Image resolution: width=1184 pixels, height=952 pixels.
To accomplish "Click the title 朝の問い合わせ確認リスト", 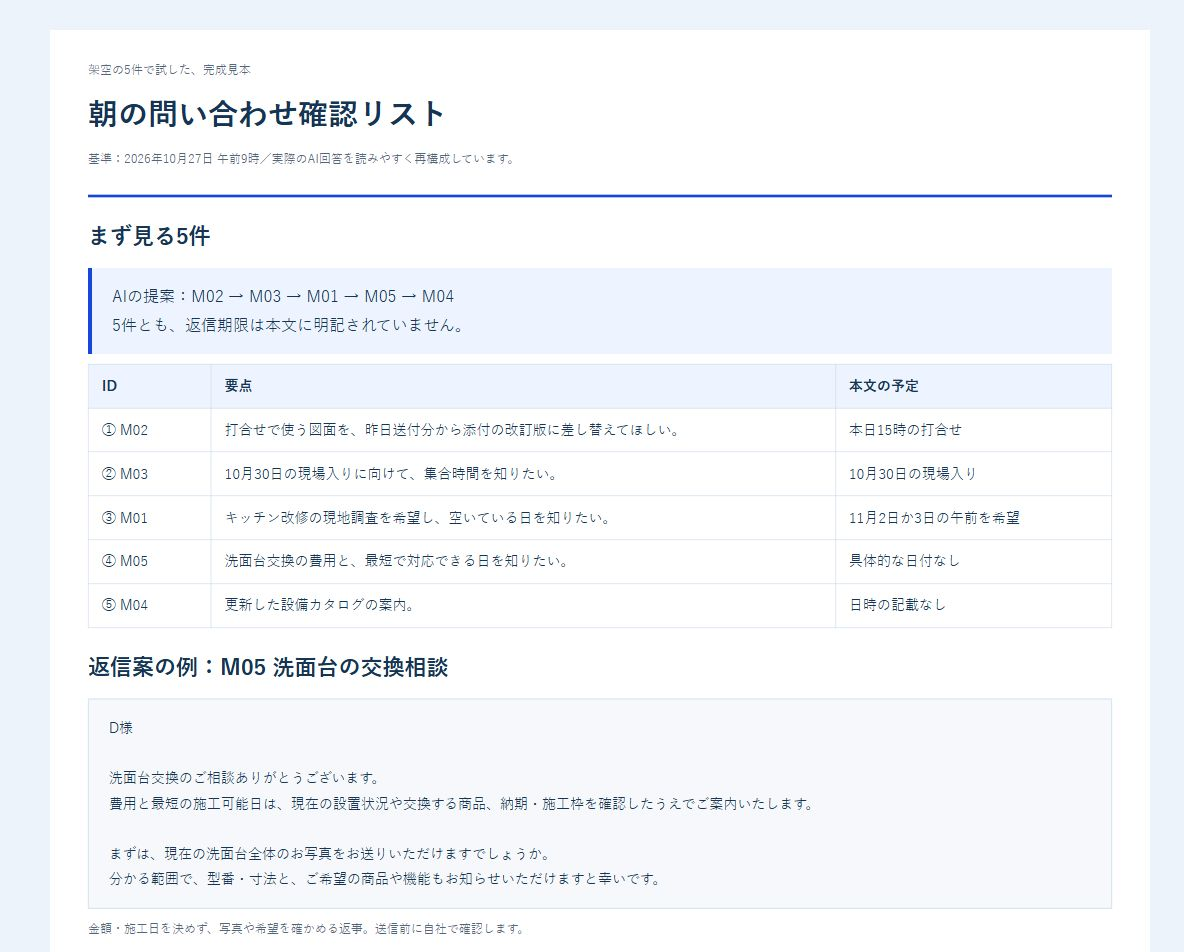I will 267,114.
